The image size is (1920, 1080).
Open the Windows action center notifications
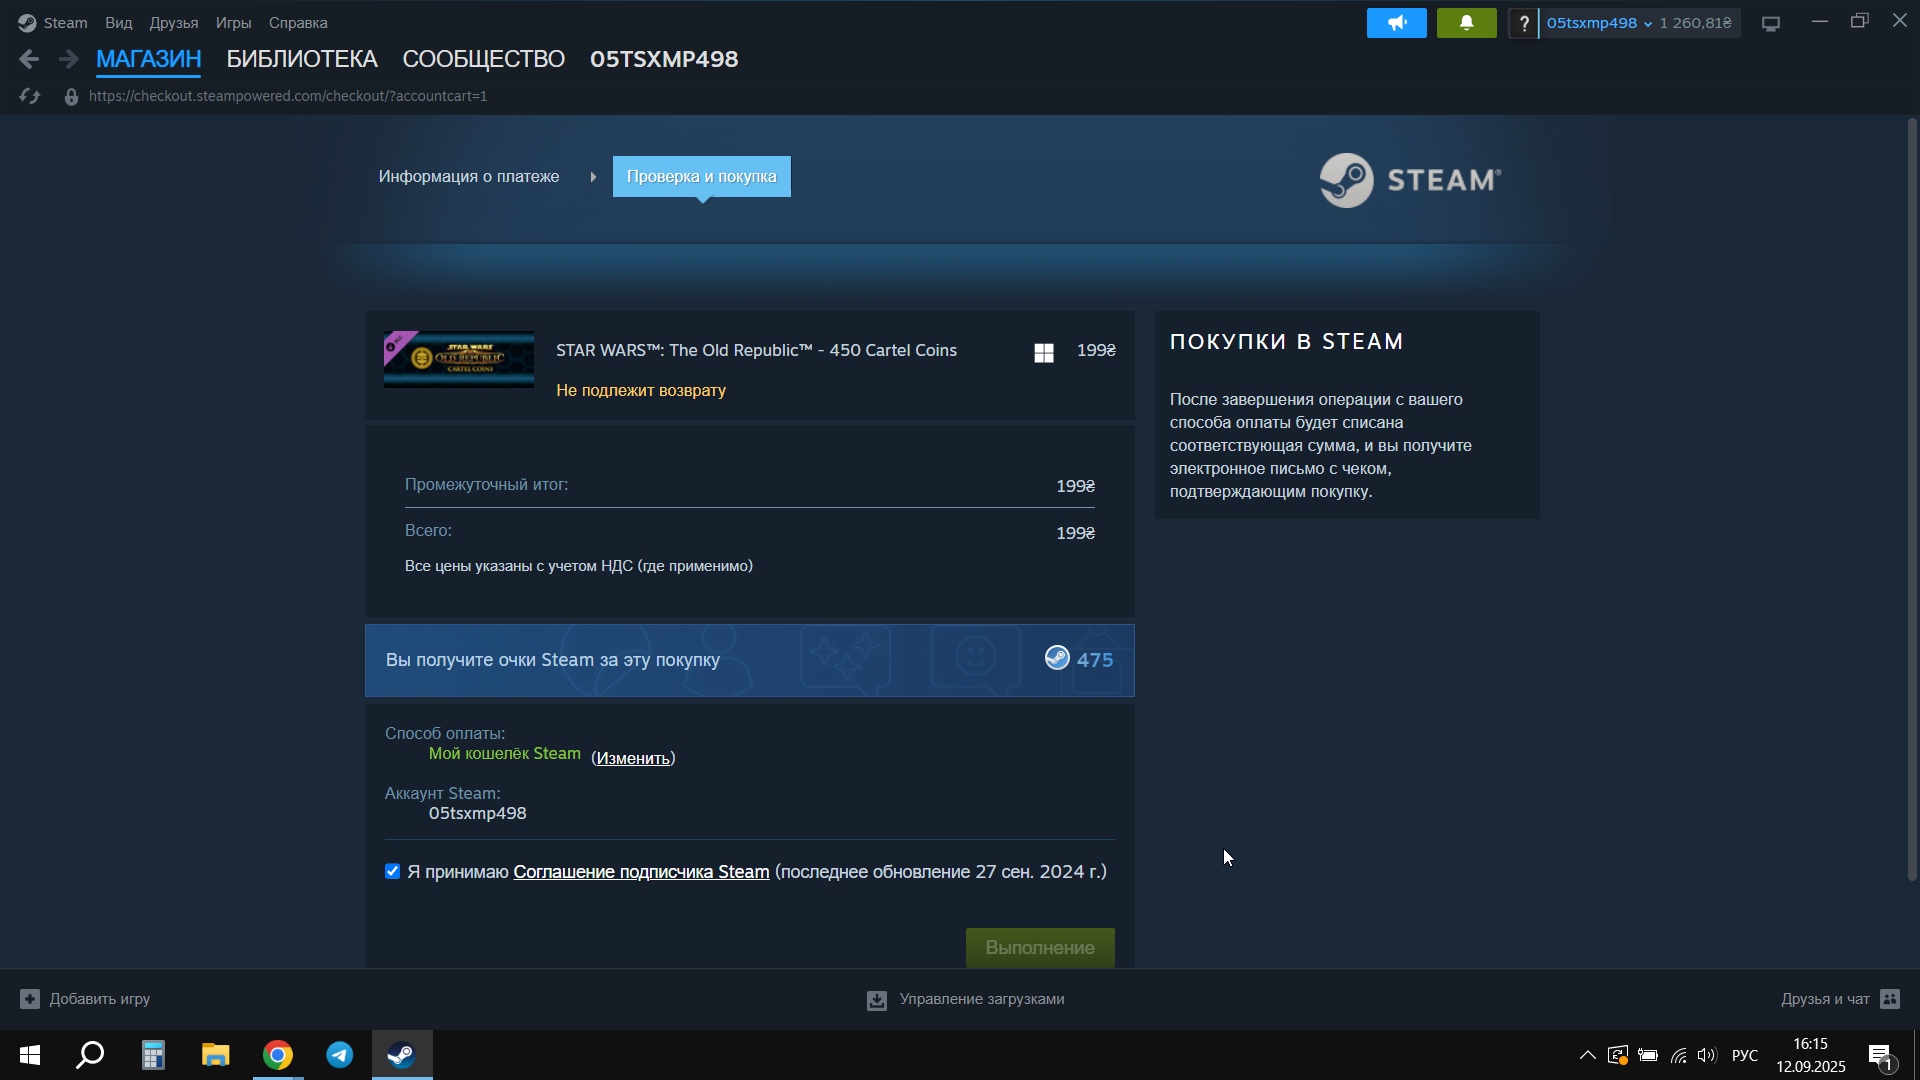point(1880,1056)
